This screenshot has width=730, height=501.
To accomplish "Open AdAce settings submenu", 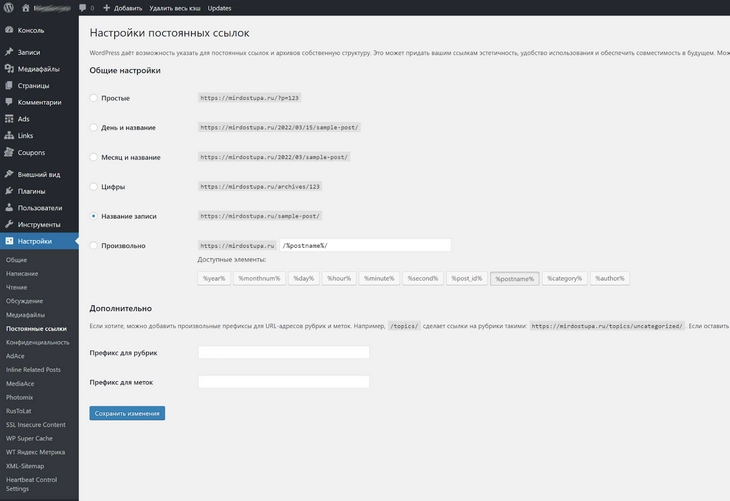I will pos(15,356).
